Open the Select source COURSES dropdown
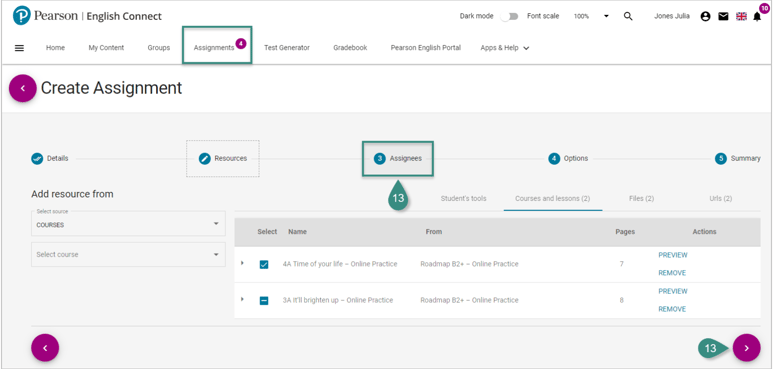 click(128, 223)
